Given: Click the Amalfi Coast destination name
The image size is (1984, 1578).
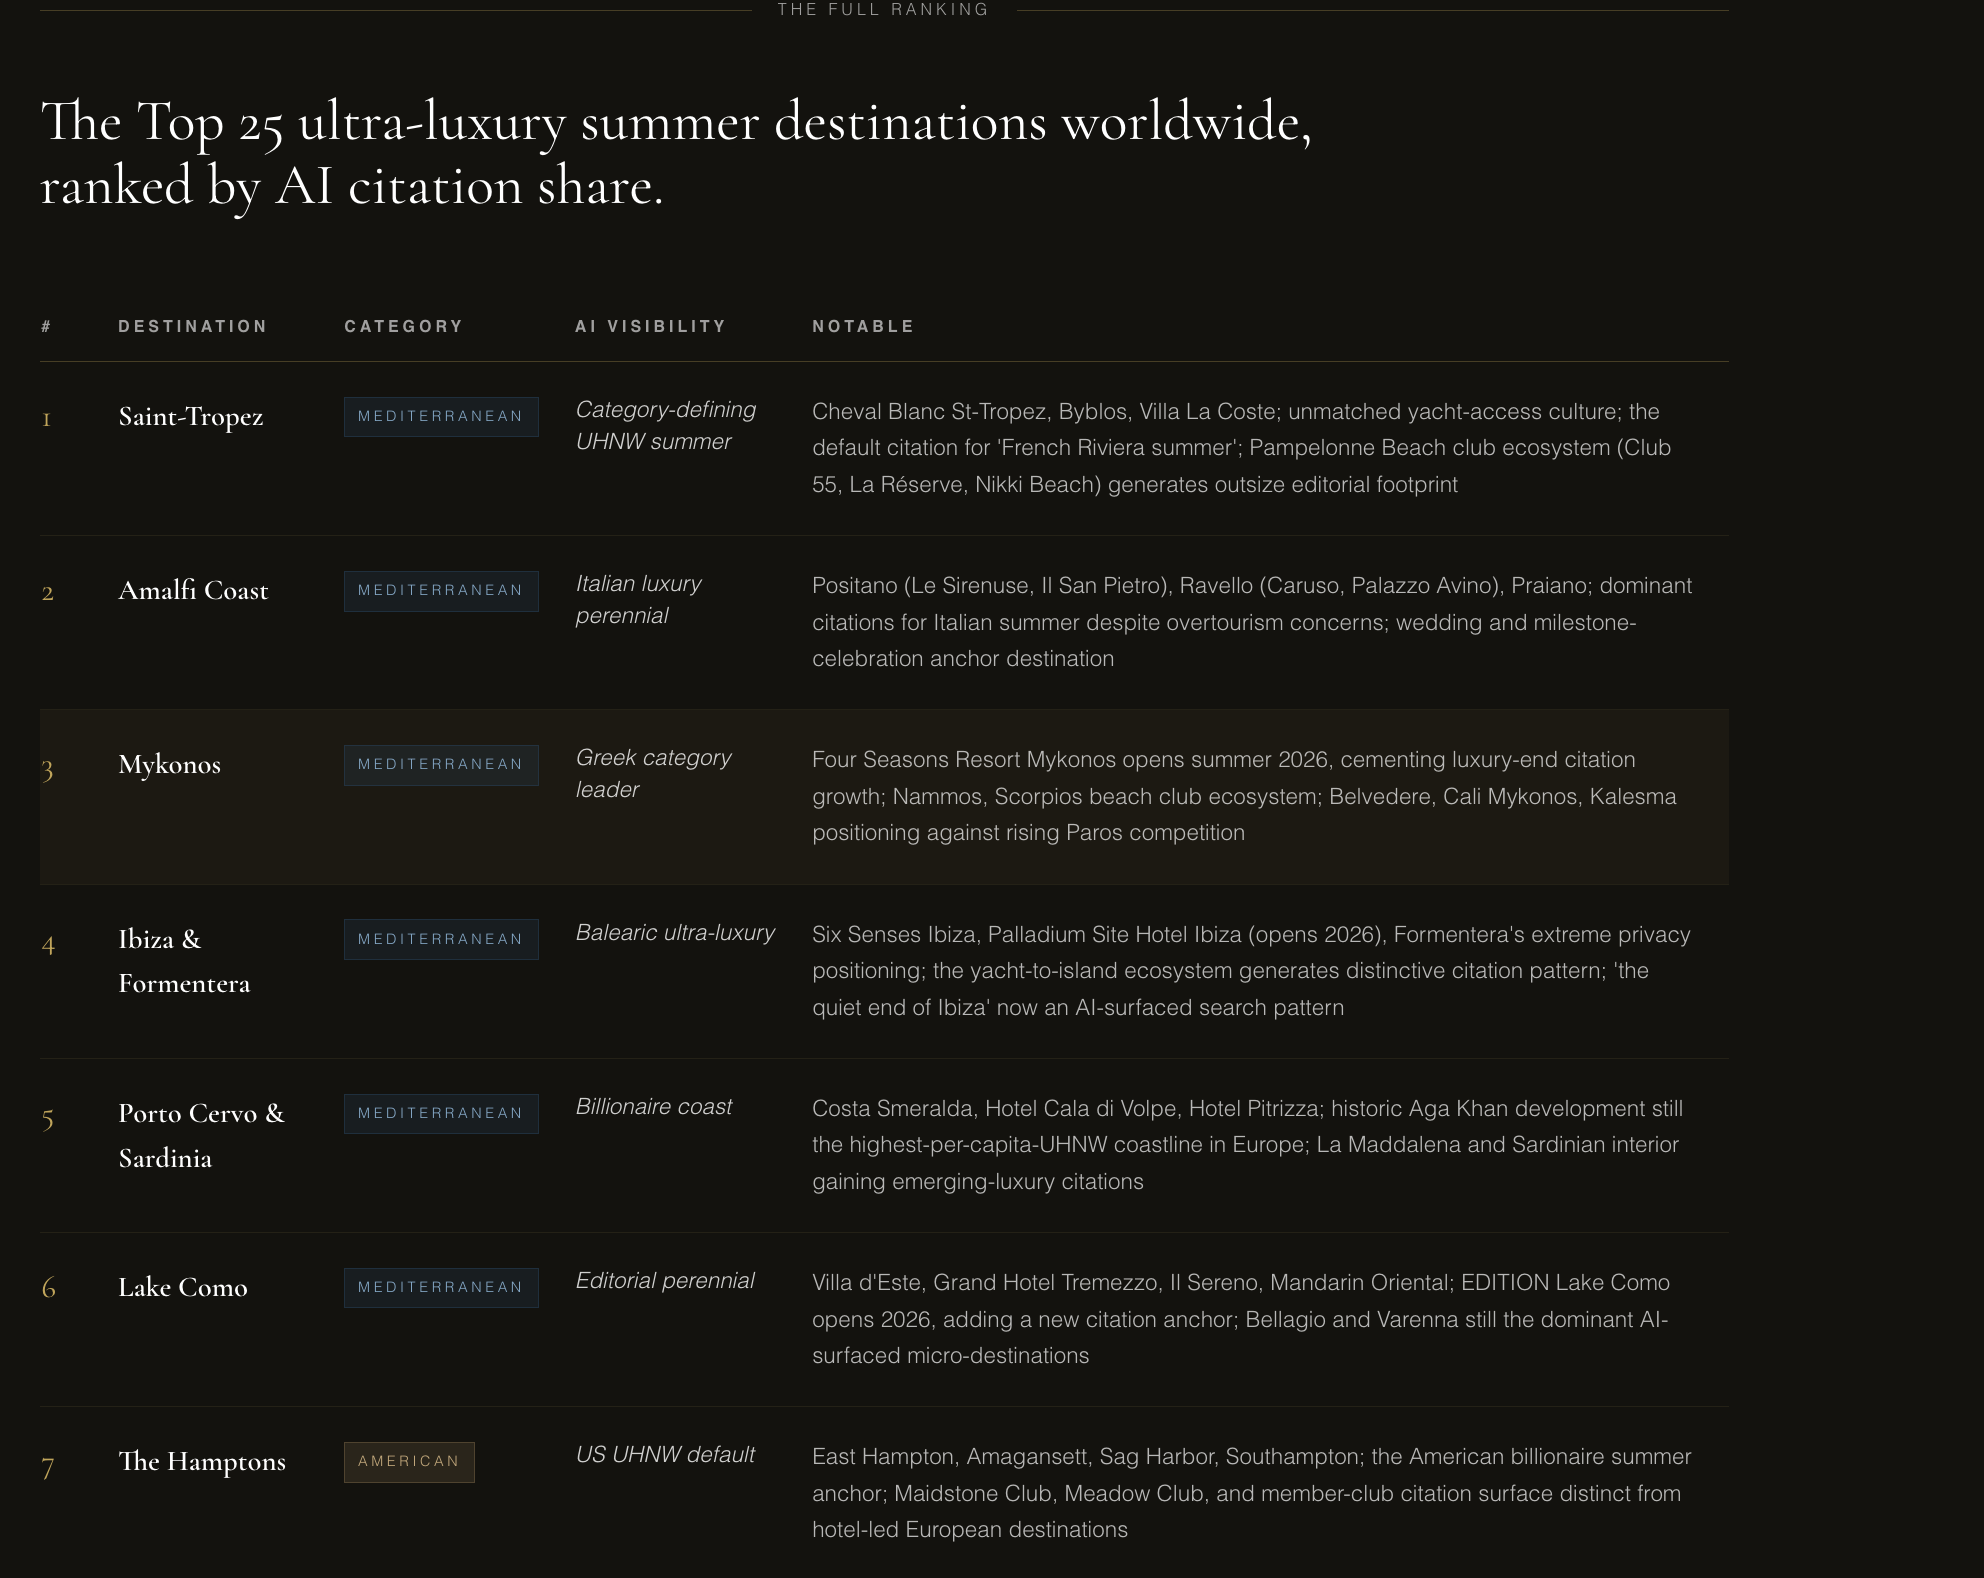Looking at the screenshot, I should 193,590.
